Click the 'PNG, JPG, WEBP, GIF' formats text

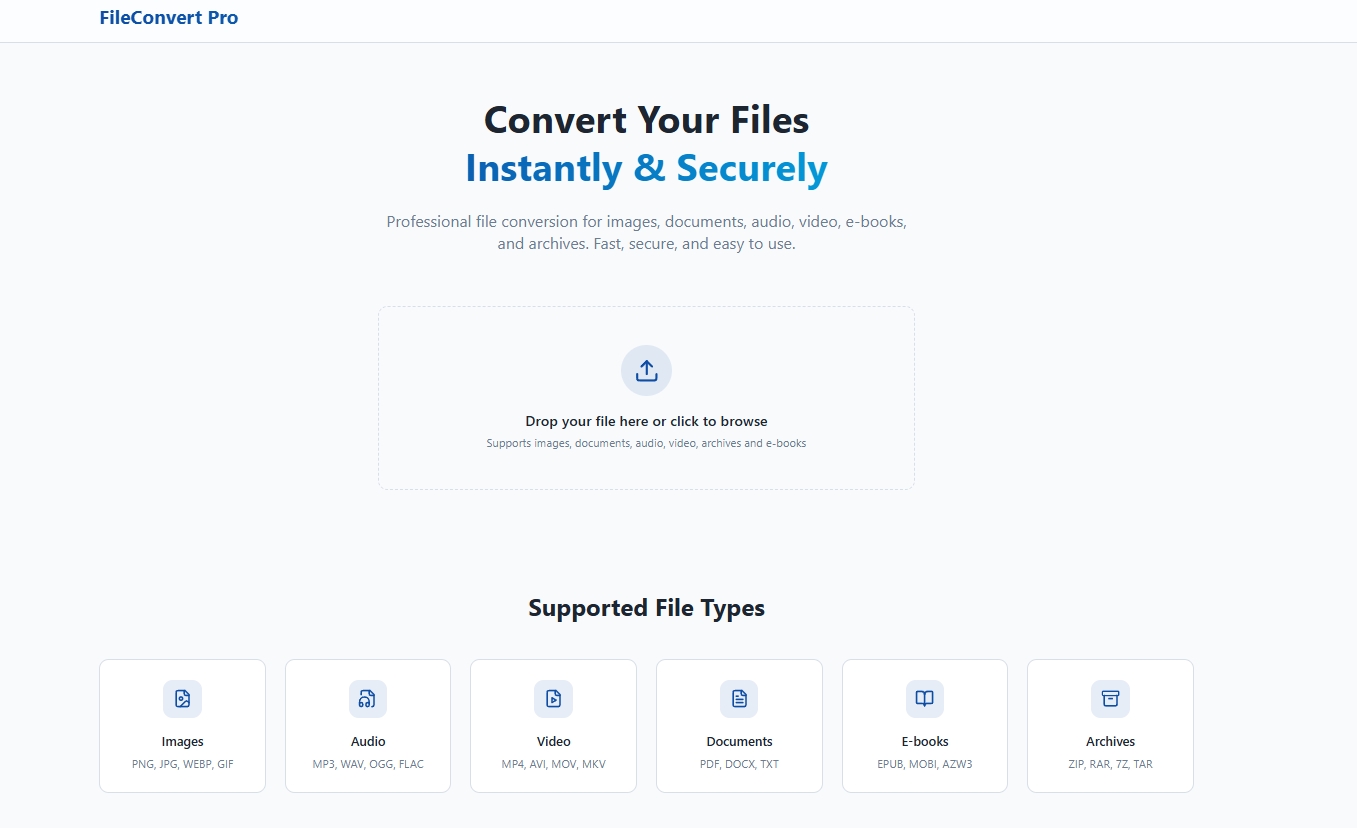182,764
